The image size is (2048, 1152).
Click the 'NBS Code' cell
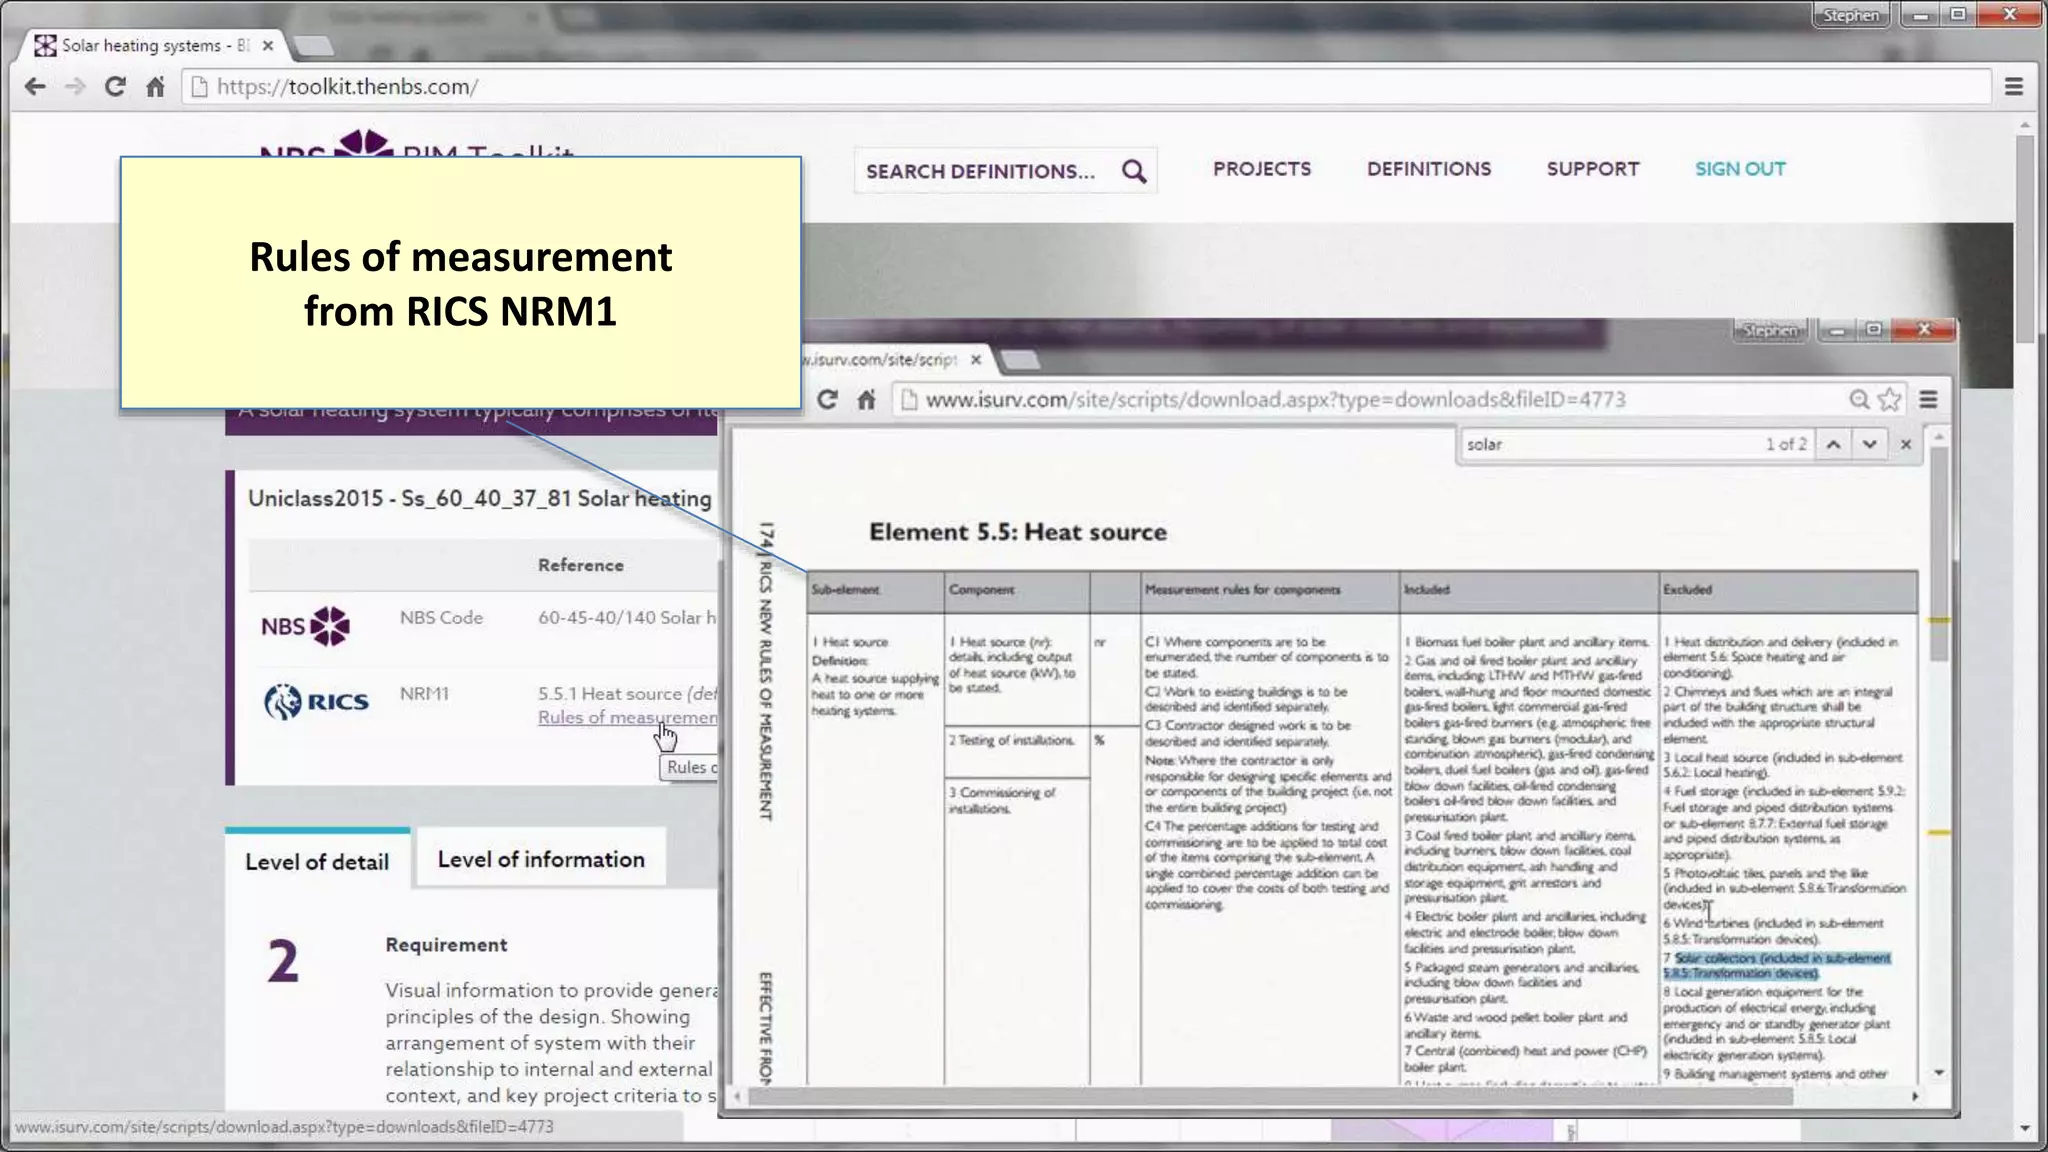click(441, 617)
